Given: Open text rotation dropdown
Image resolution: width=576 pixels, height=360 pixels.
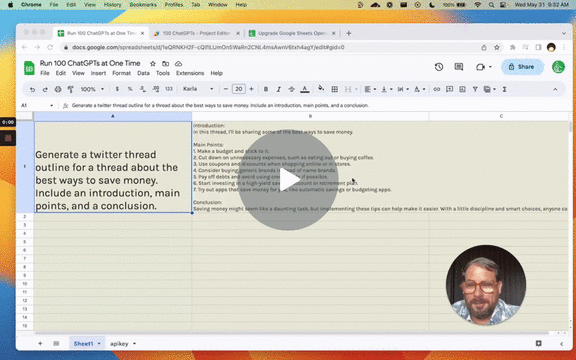Looking at the screenshot, I should tap(420, 89).
